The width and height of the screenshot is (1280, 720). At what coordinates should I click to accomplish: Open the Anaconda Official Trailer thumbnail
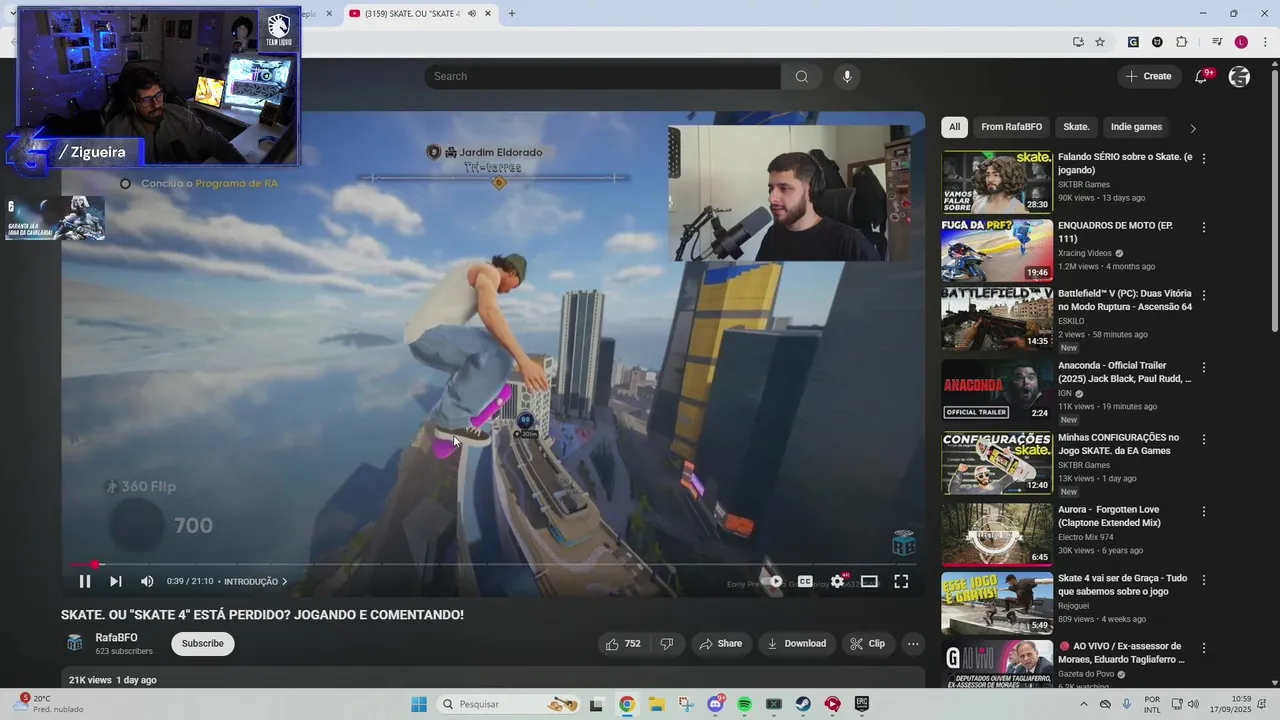click(997, 391)
